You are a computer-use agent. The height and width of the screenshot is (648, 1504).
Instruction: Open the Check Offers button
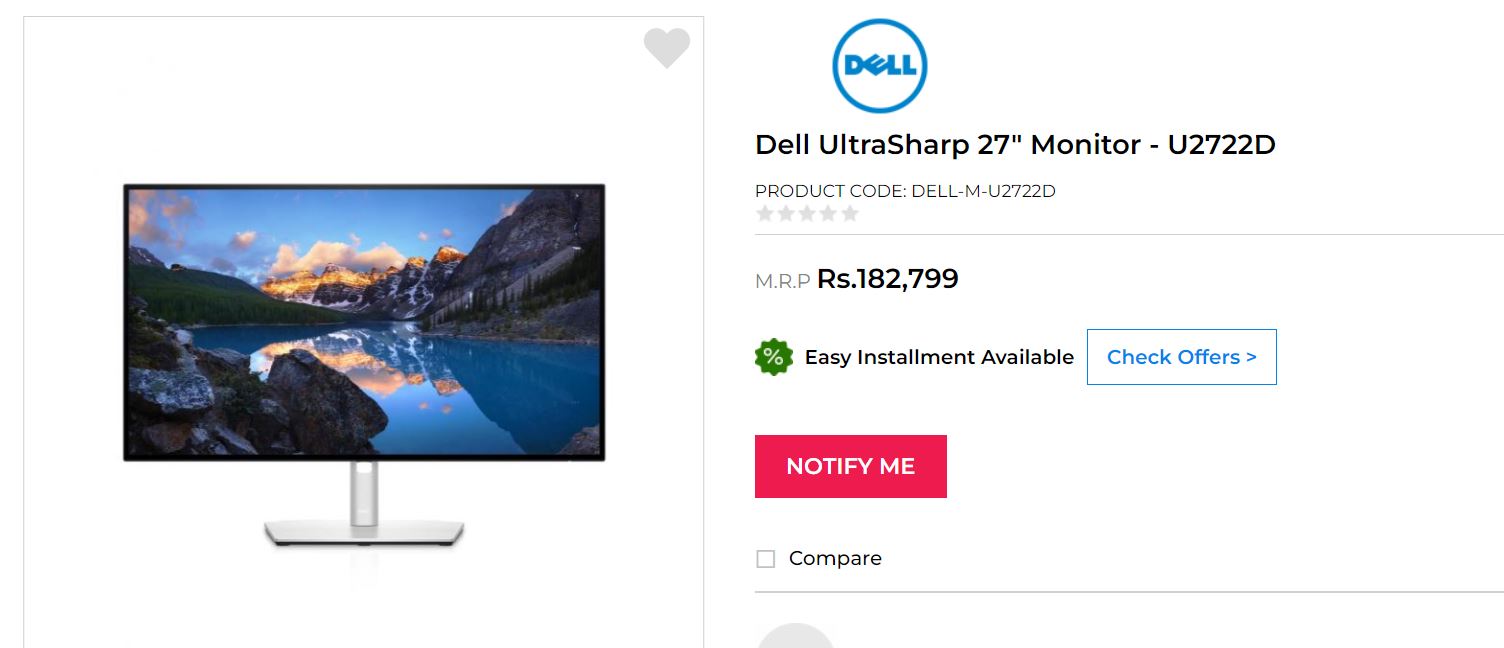point(1181,357)
